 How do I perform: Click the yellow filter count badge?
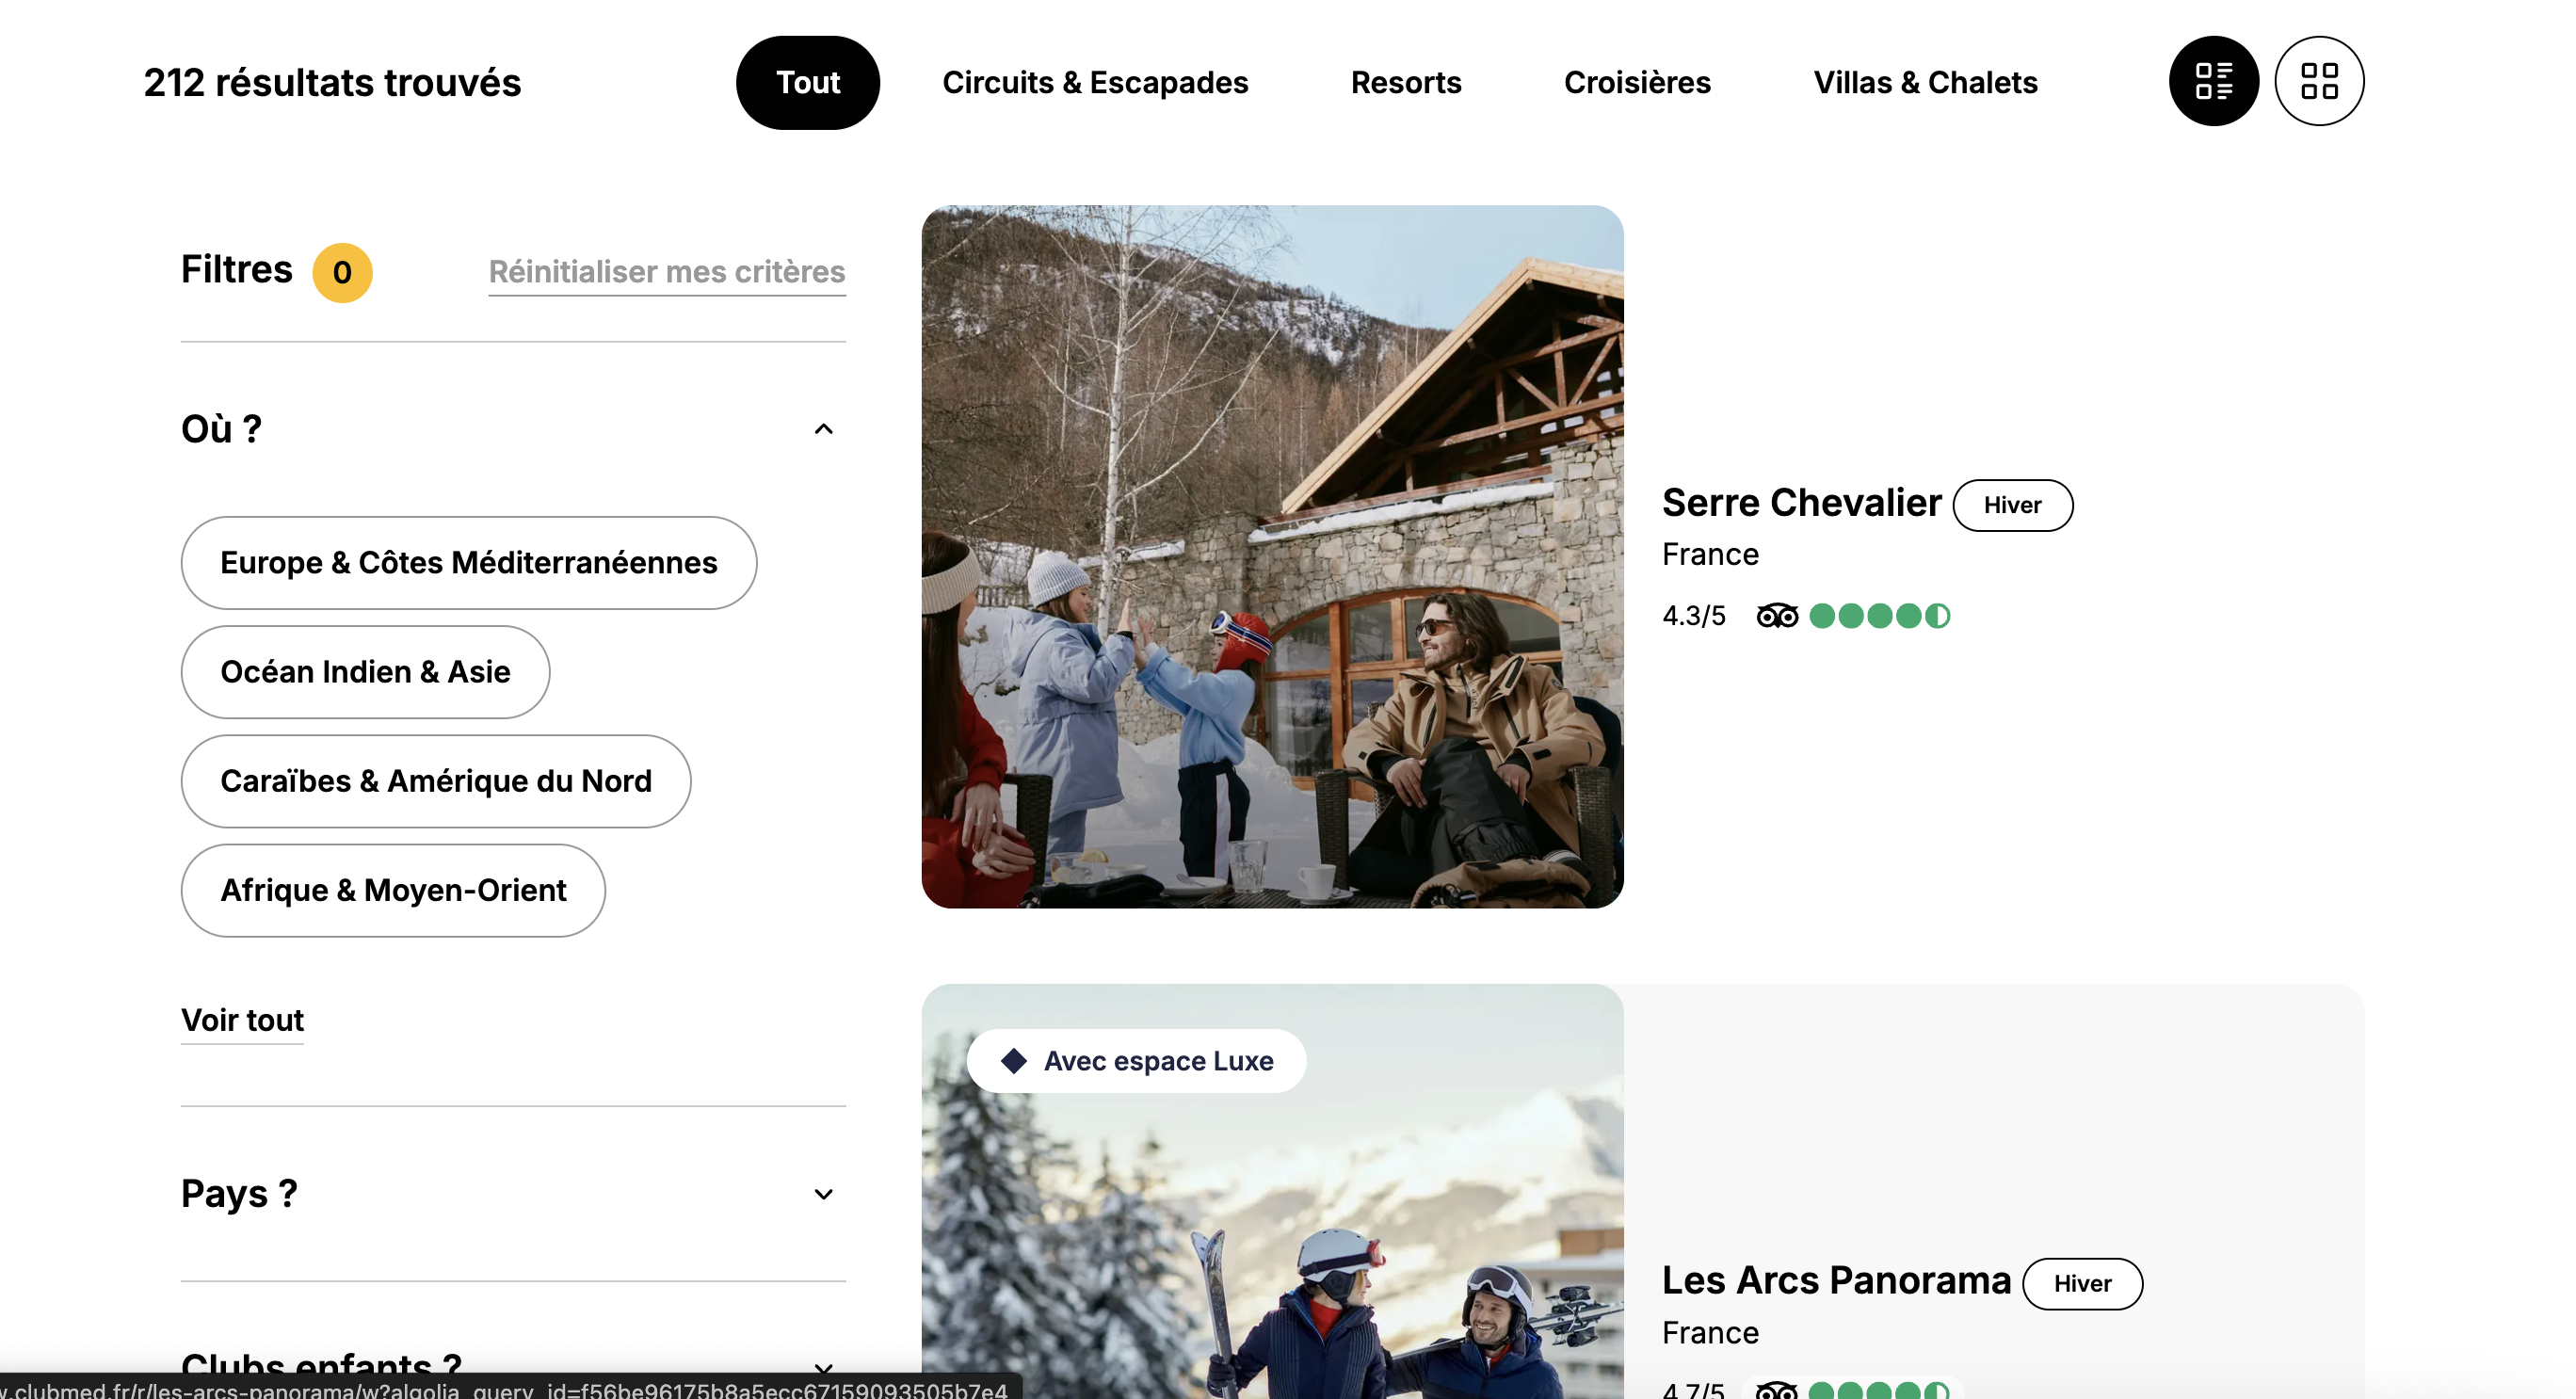(342, 272)
